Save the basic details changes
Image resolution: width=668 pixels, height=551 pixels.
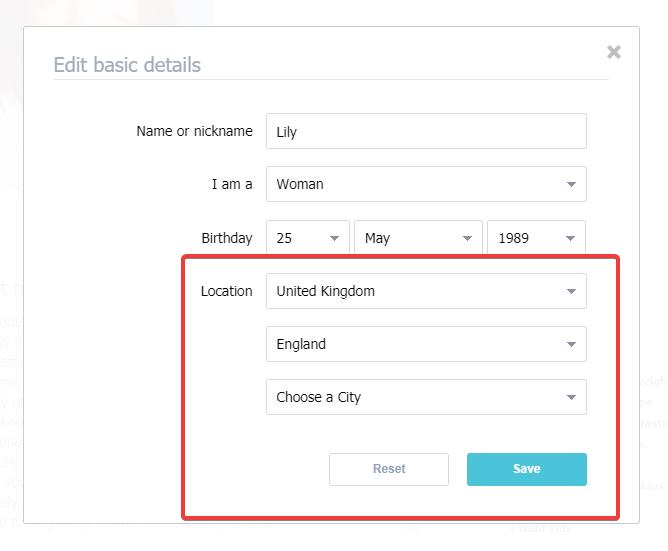point(526,469)
